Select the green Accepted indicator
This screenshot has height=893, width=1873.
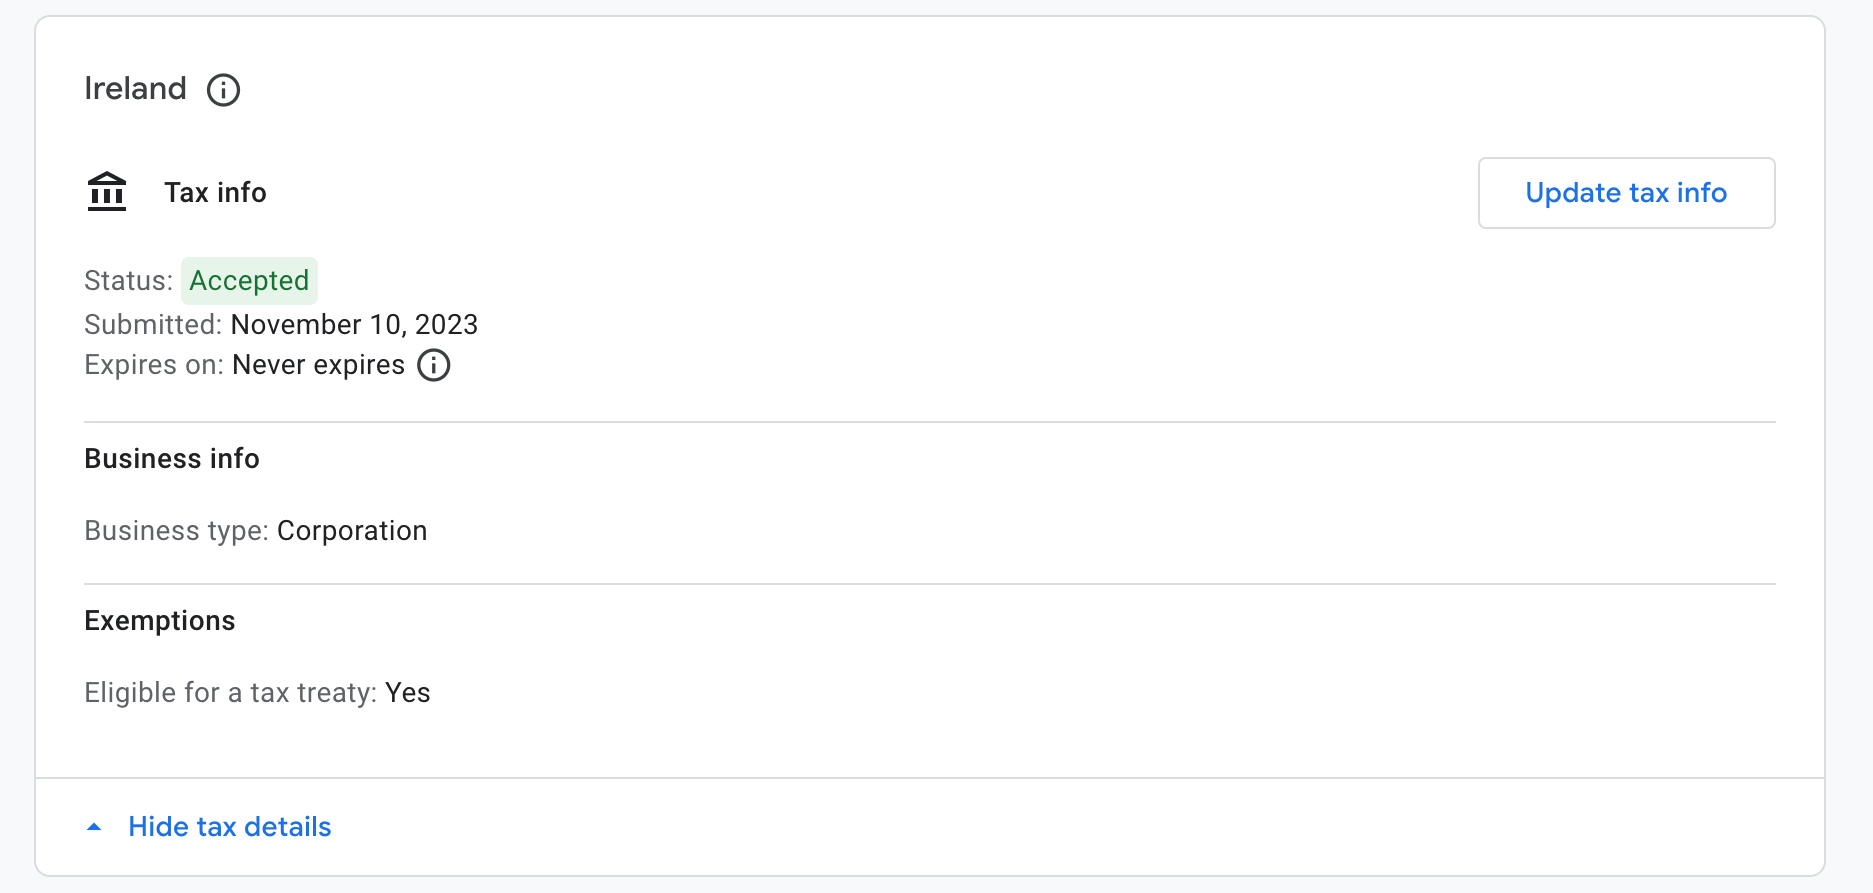(x=249, y=281)
